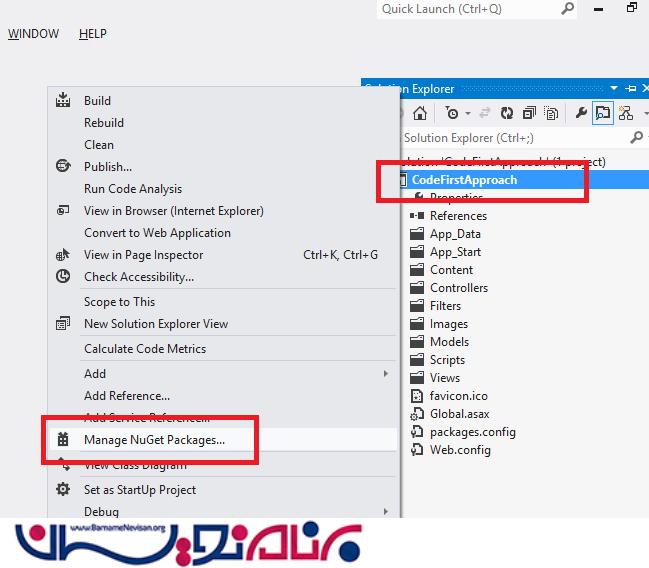Choose Build in the context menu
This screenshot has height=568, width=649.
[x=97, y=100]
